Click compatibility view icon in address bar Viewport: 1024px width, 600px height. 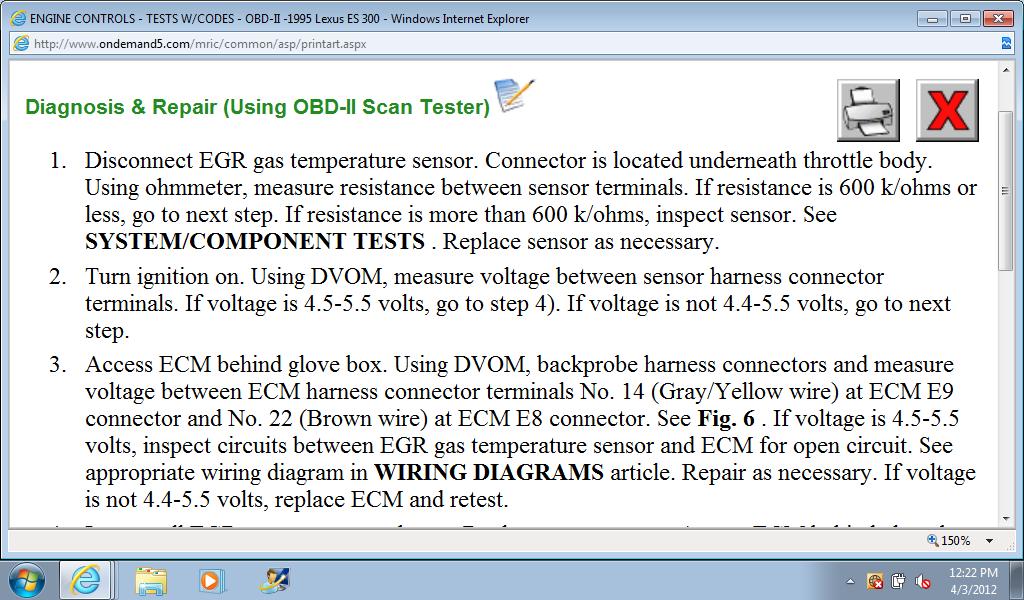click(x=1006, y=44)
